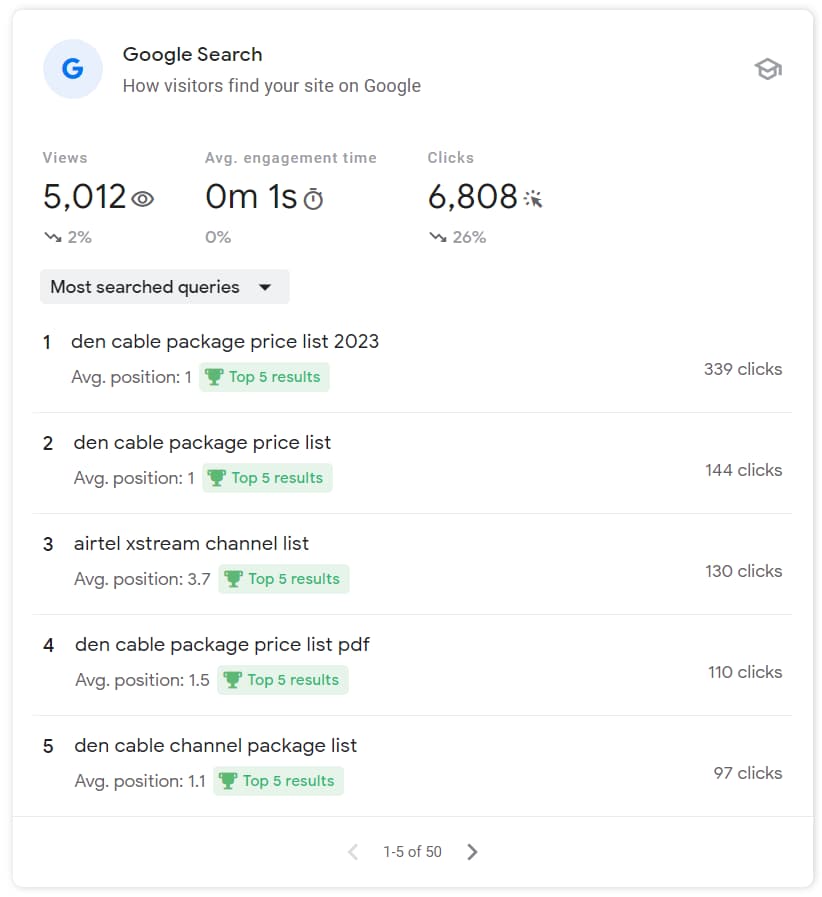The width and height of the screenshot is (822, 897).
Task: Click the 1-5 of 50 pagination text
Action: pyautogui.click(x=412, y=852)
